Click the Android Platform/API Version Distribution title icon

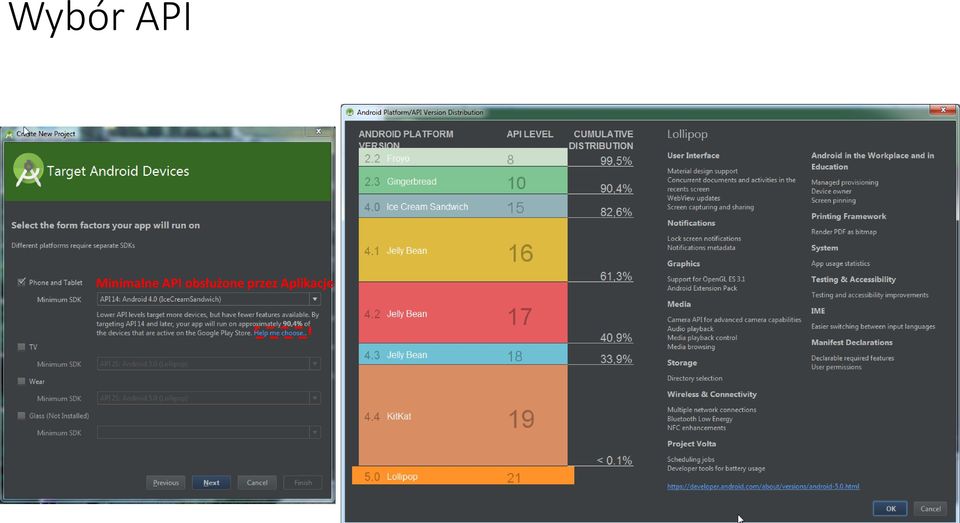tap(350, 112)
